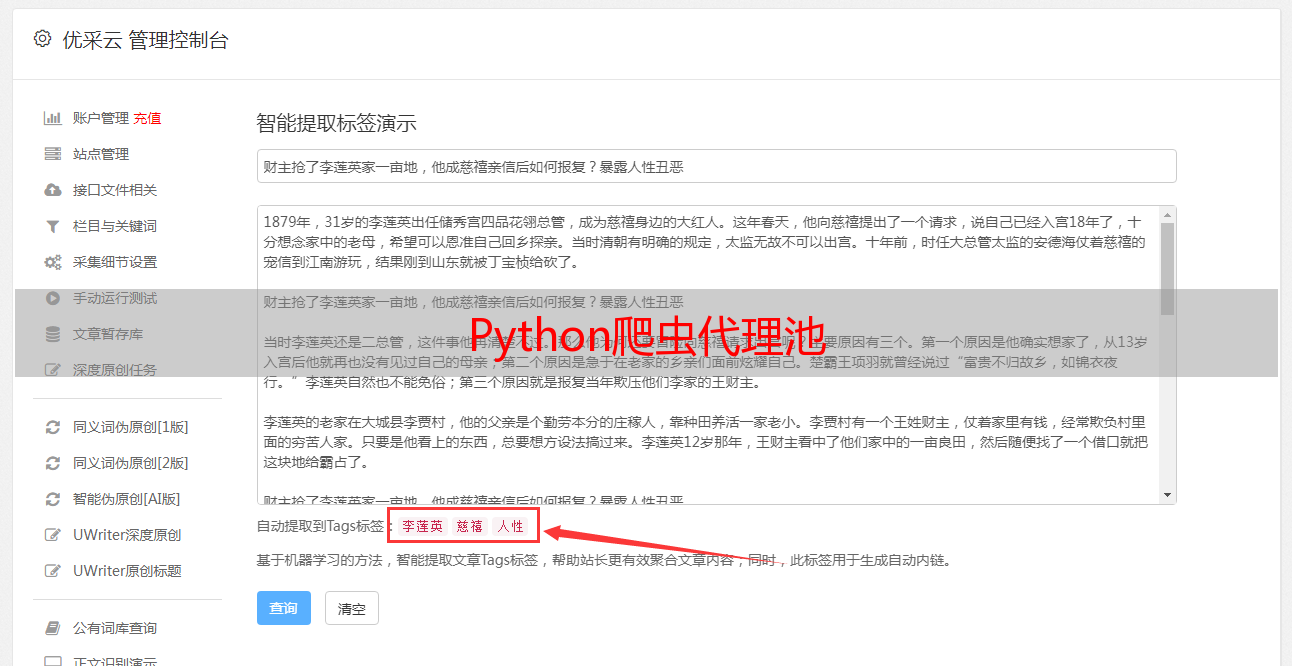Select 同义词伪原创[1版] in sidebar

131,427
